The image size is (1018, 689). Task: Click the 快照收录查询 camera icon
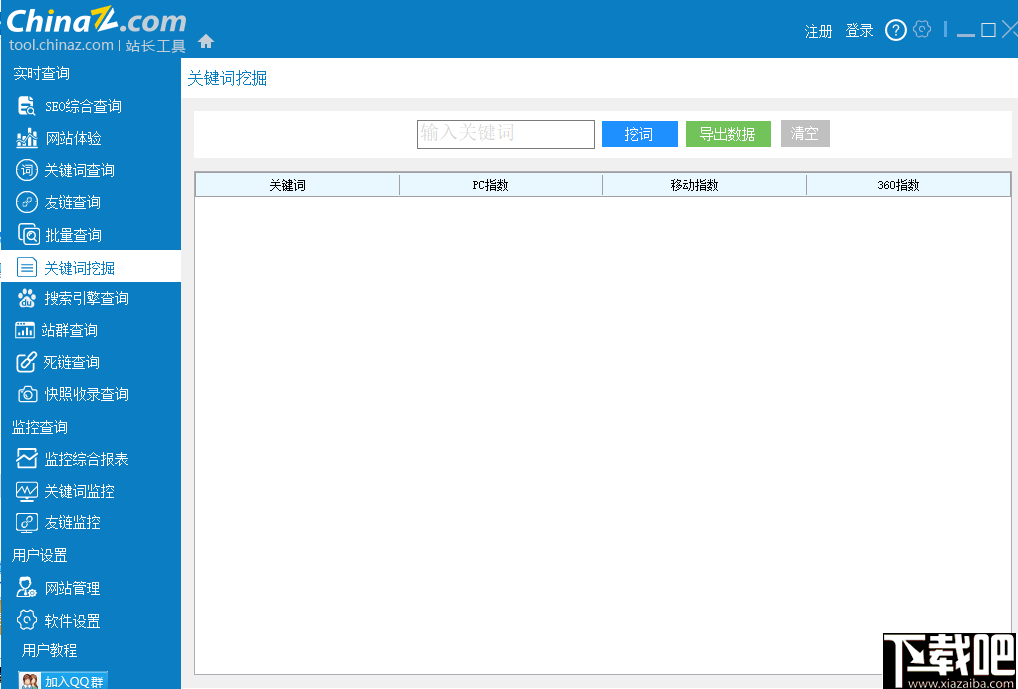(x=27, y=394)
